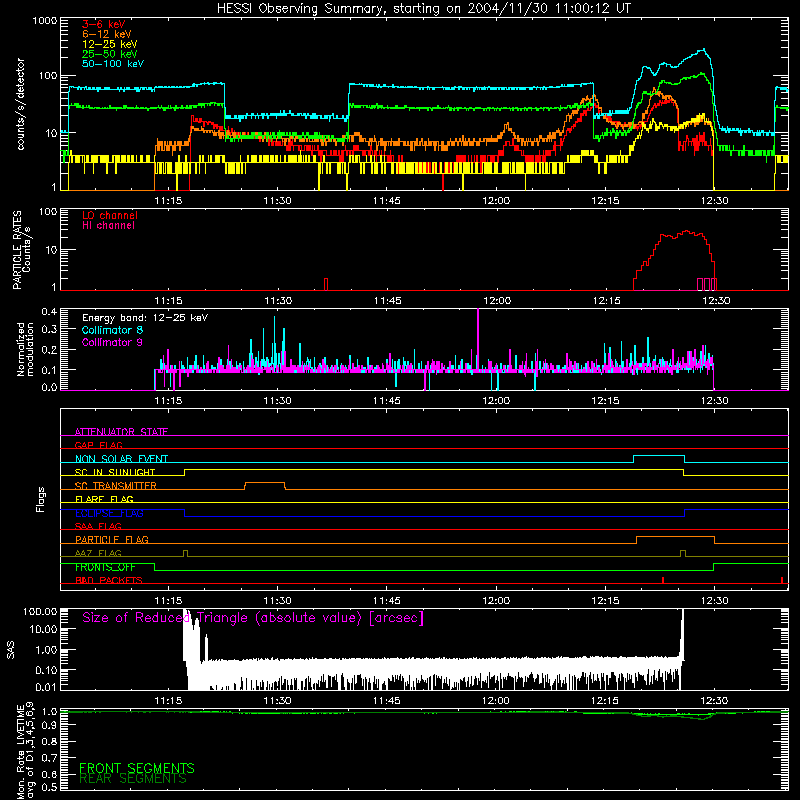Click the ATTENUATOR STATE flag label
Screen dimensions: 800x800
point(121,432)
